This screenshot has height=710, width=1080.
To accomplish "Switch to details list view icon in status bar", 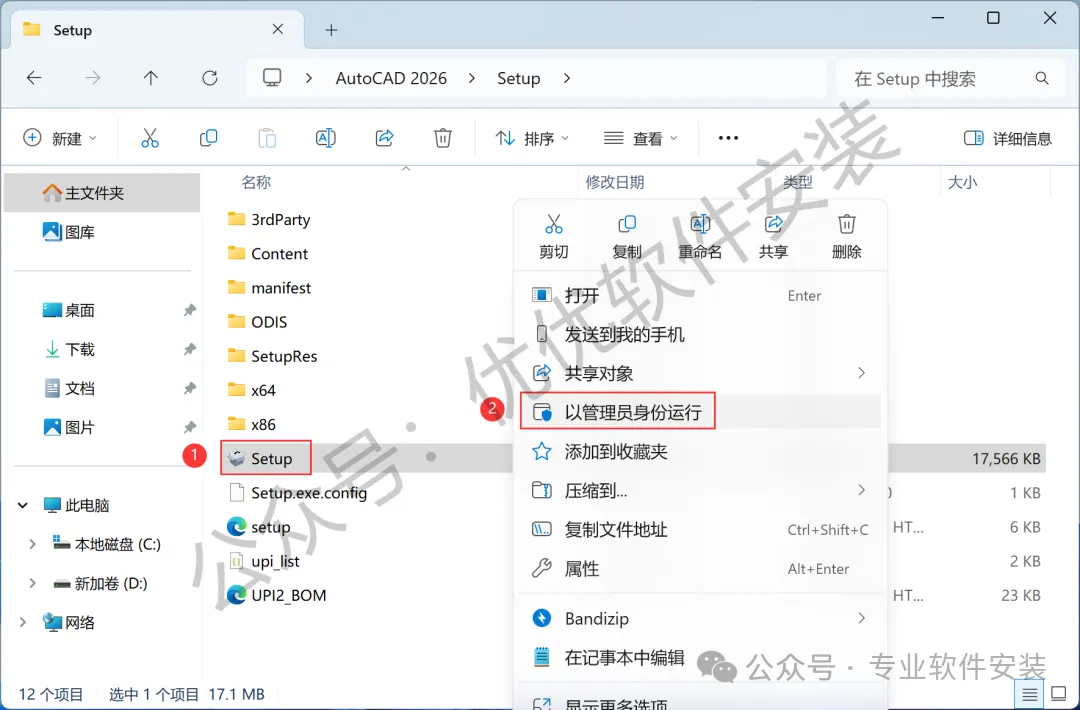I will coord(1030,694).
